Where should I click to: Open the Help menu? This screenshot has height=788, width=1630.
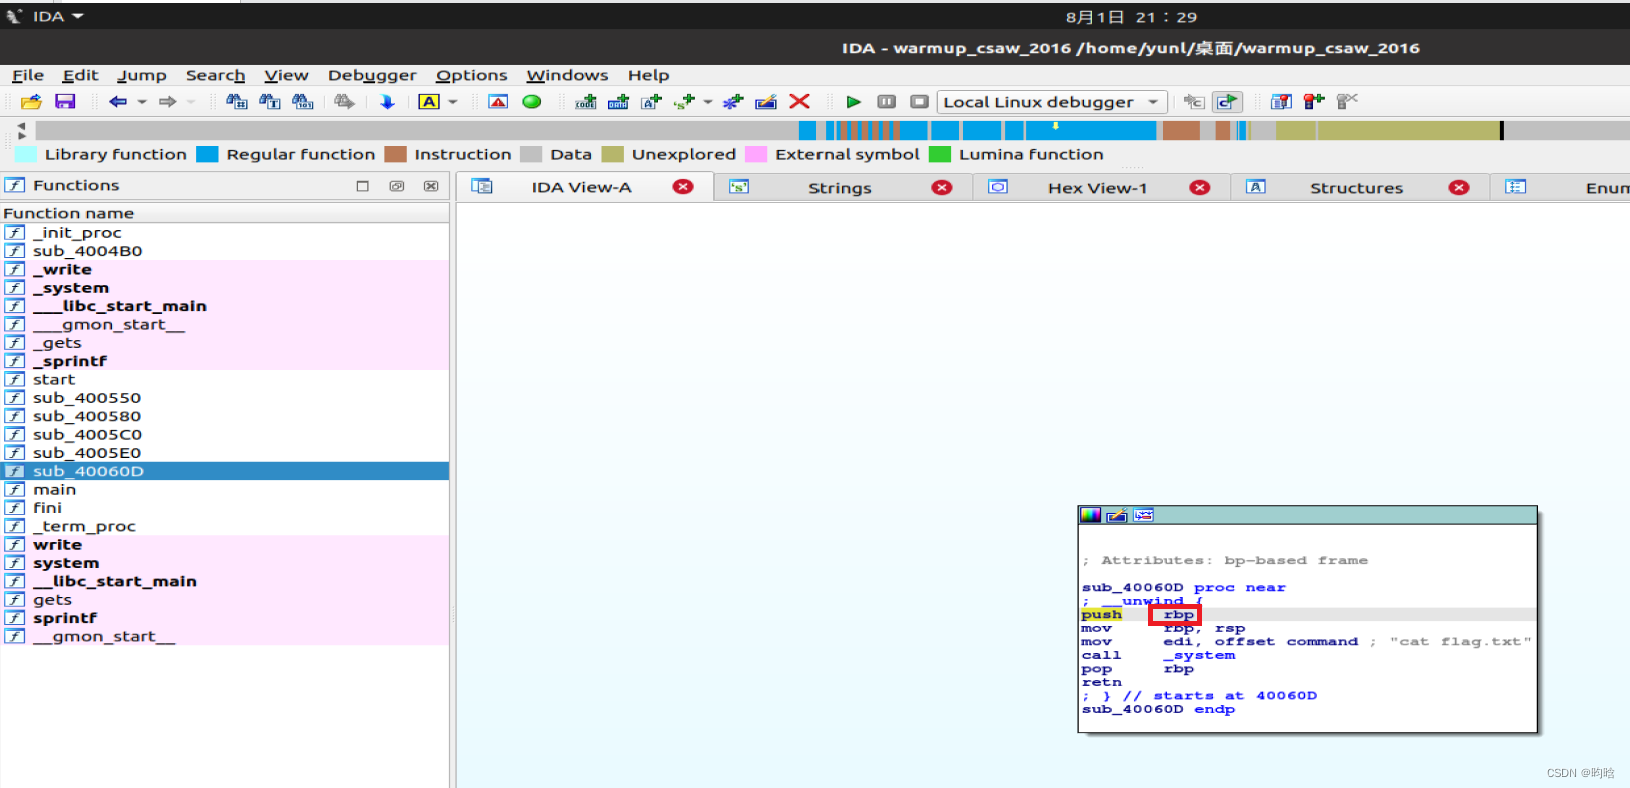pos(648,75)
